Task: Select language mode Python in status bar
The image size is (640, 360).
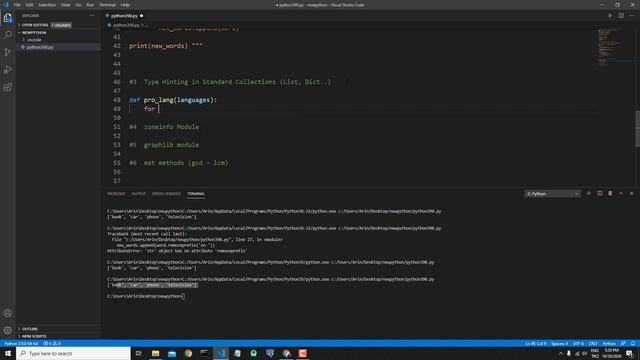Action: [x=609, y=344]
